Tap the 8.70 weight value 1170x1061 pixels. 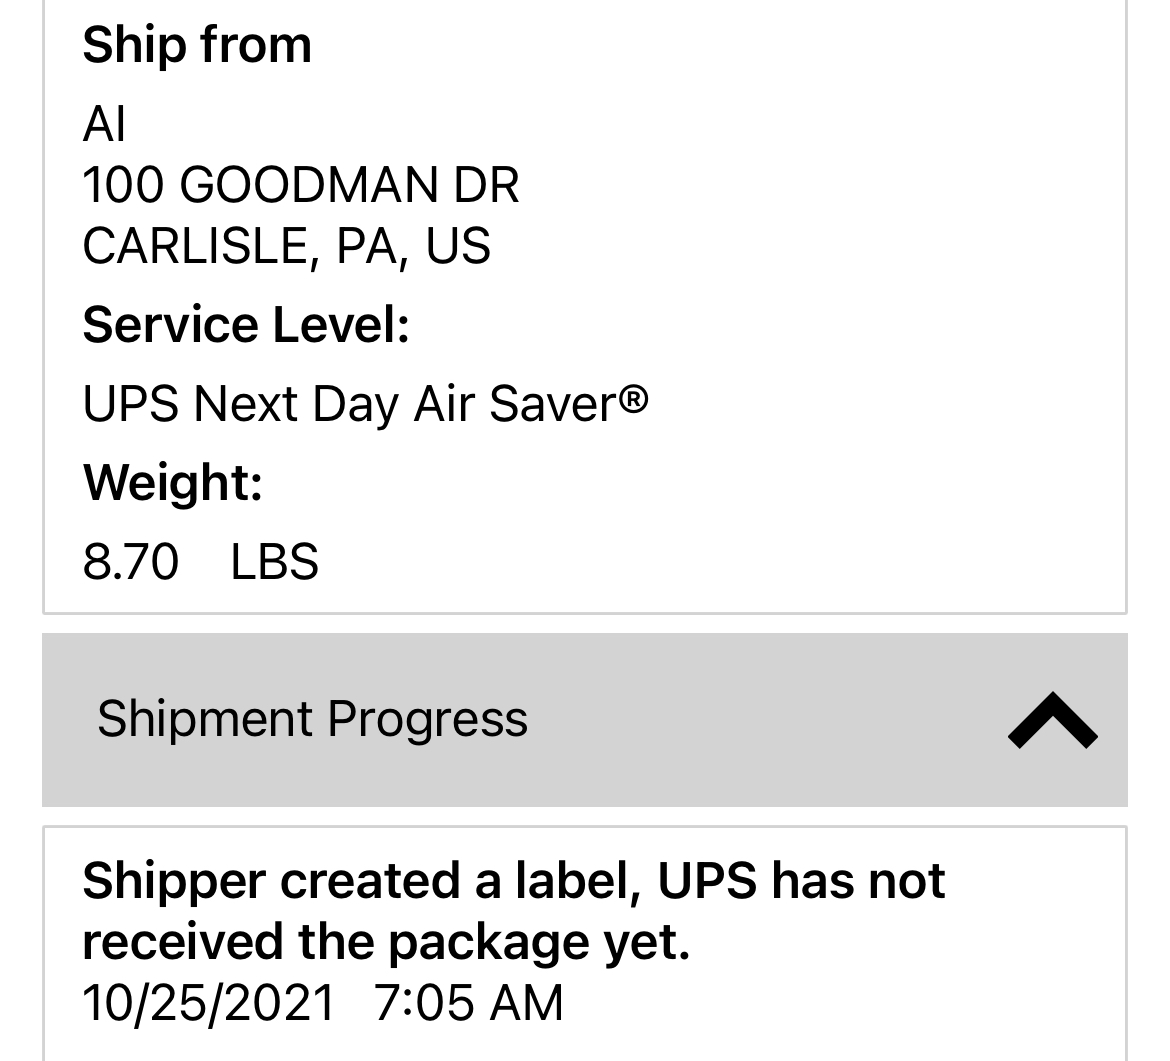(x=130, y=561)
